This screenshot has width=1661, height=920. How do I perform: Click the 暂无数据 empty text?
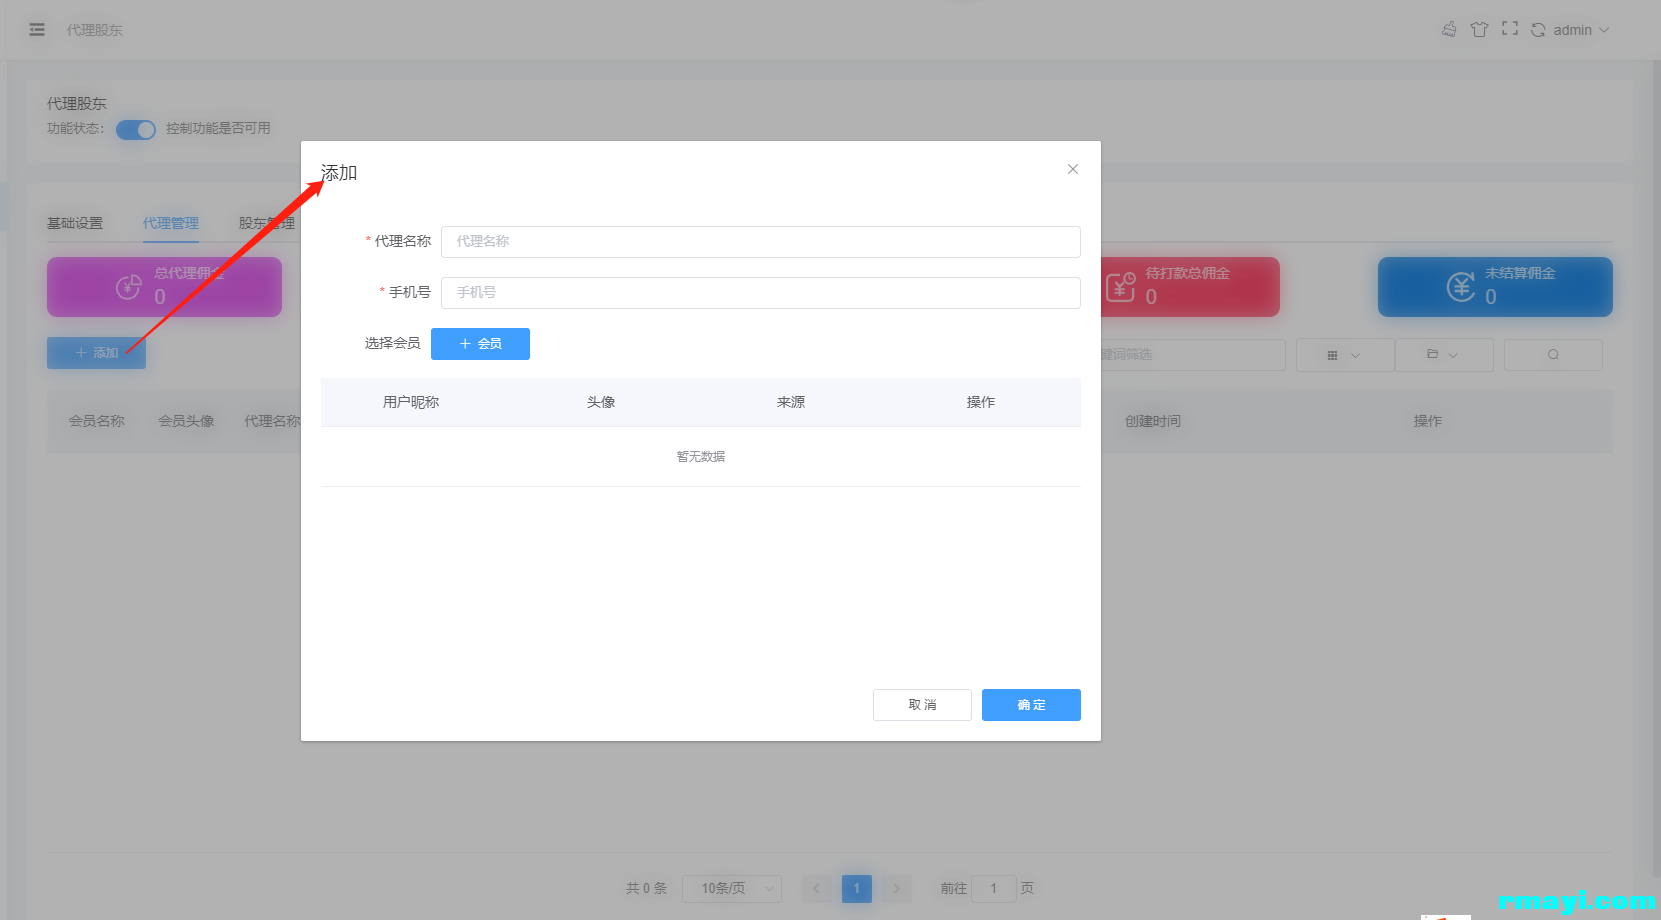pyautogui.click(x=701, y=457)
